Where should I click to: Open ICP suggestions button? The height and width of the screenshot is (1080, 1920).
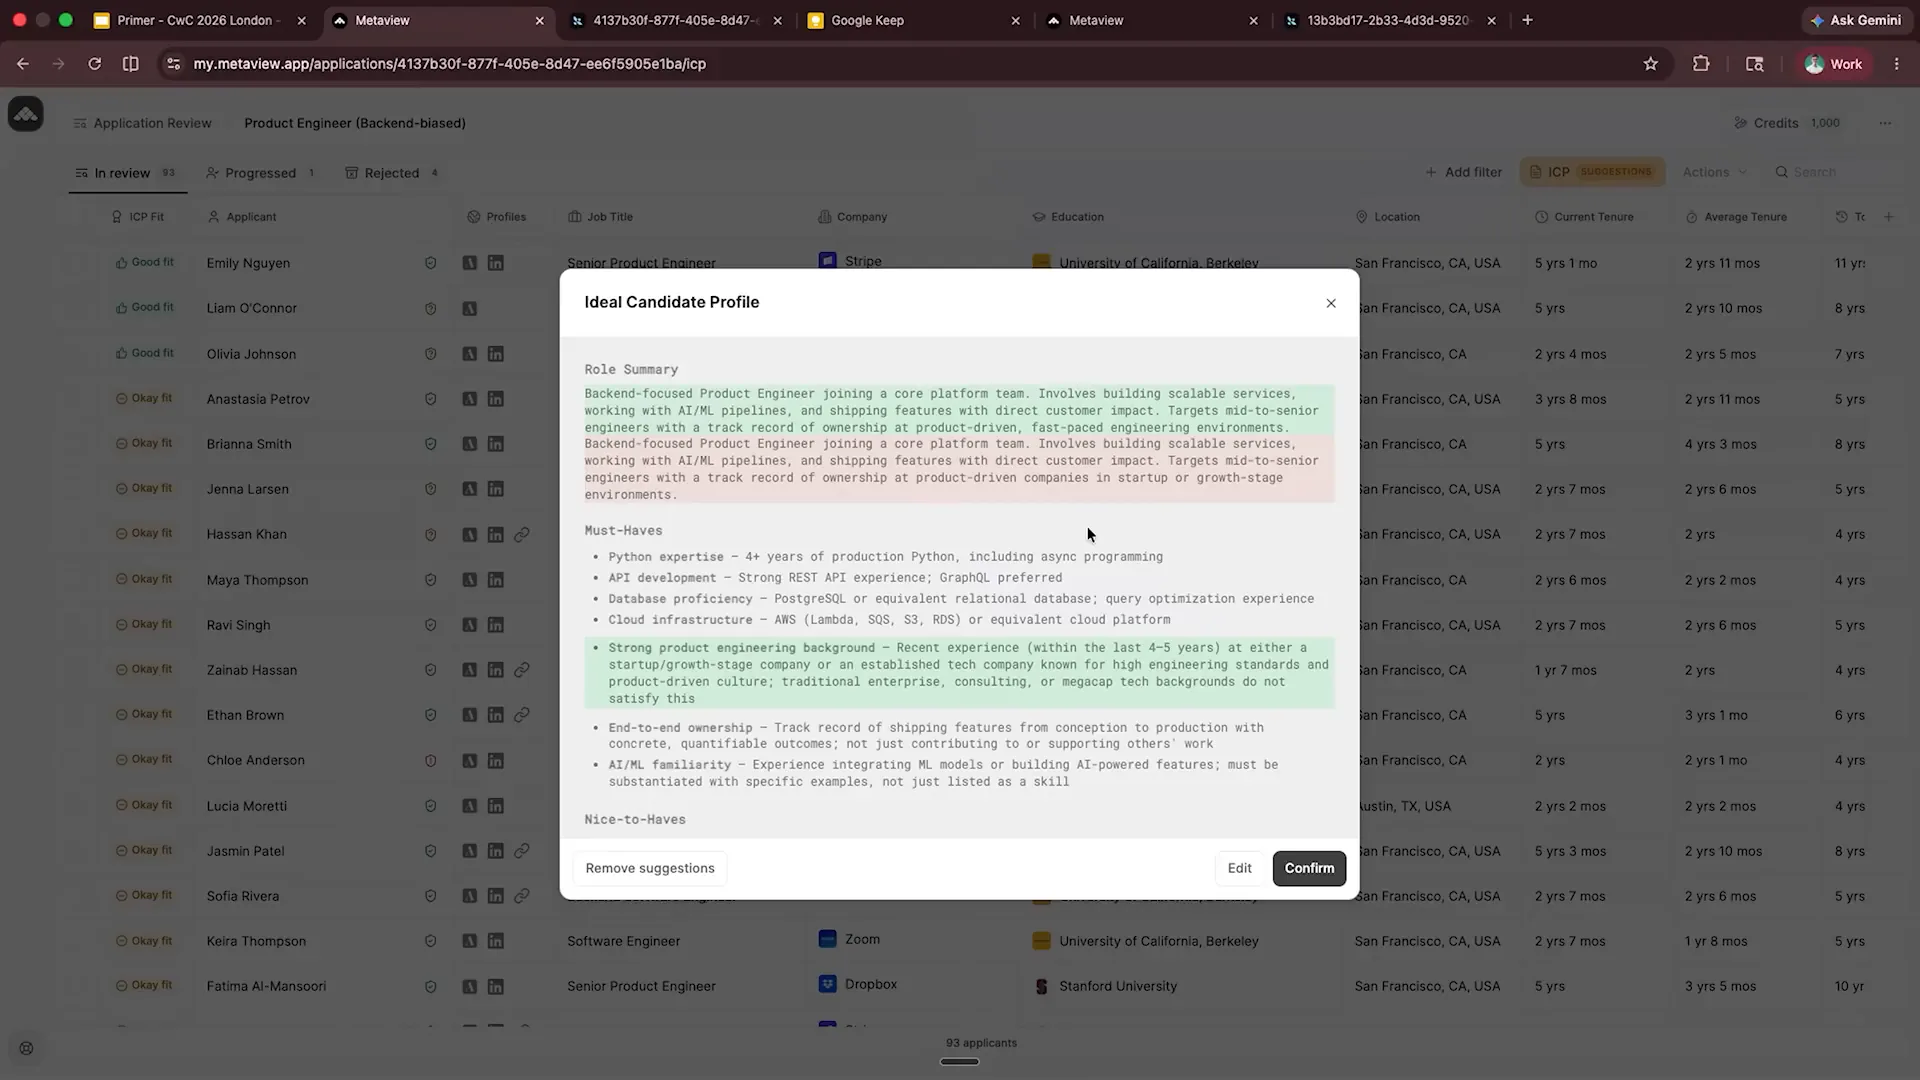click(x=1592, y=172)
